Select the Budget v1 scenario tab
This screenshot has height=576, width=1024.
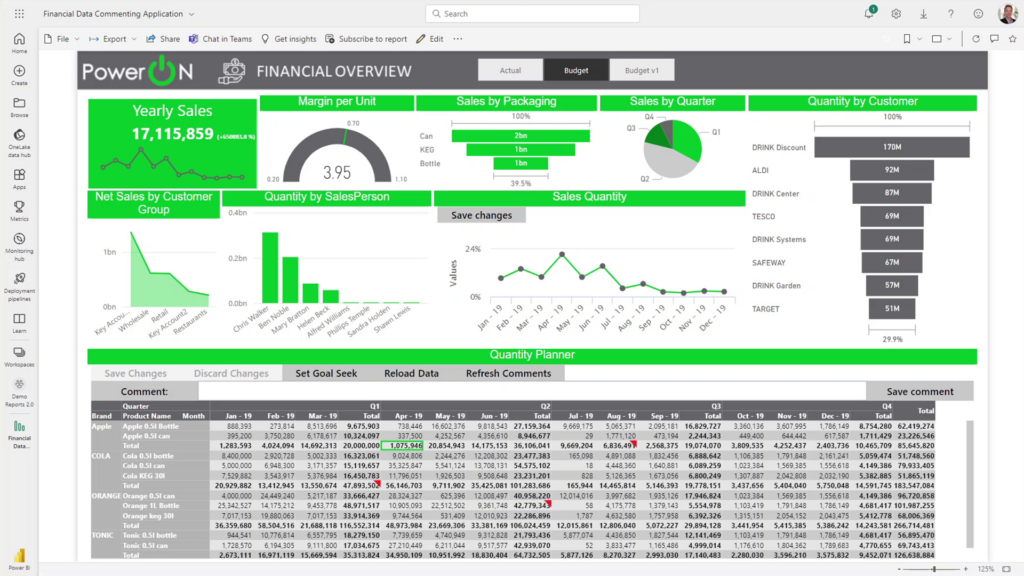(642, 70)
